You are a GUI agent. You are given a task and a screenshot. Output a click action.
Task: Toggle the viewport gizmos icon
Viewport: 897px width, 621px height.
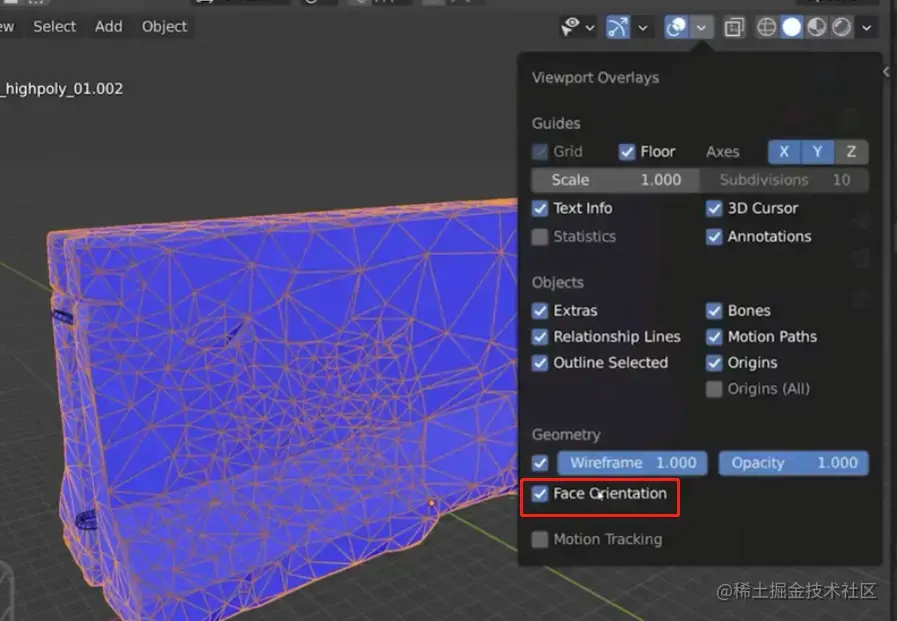[618, 27]
